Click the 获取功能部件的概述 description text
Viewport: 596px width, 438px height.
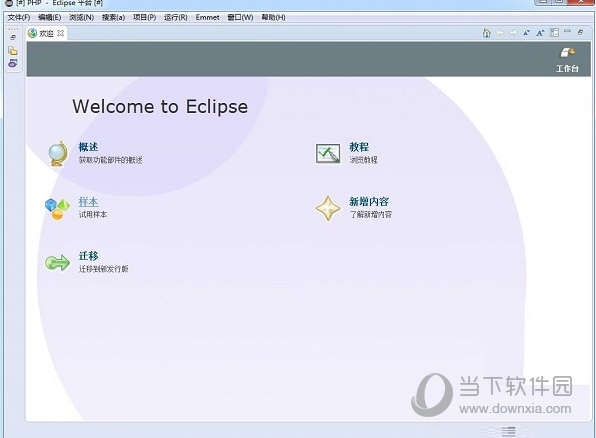coord(110,160)
